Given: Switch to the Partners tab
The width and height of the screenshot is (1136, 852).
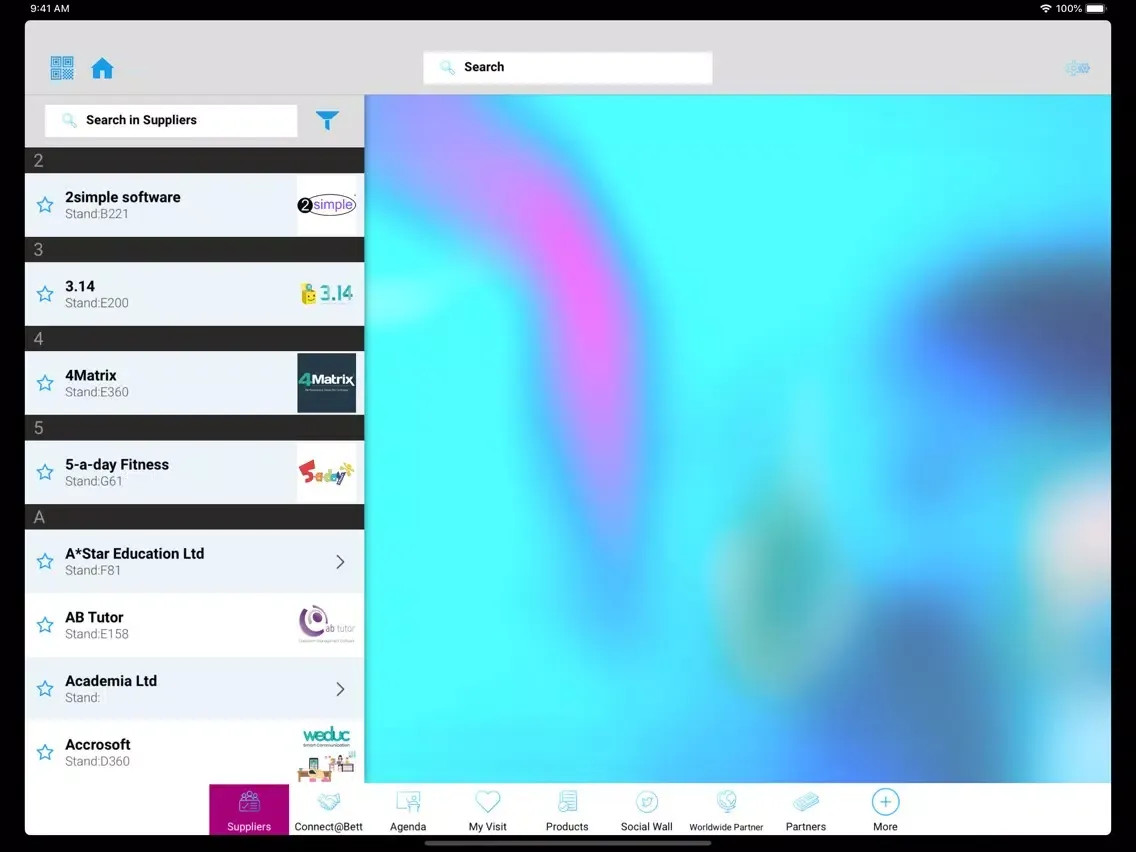Looking at the screenshot, I should 806,810.
